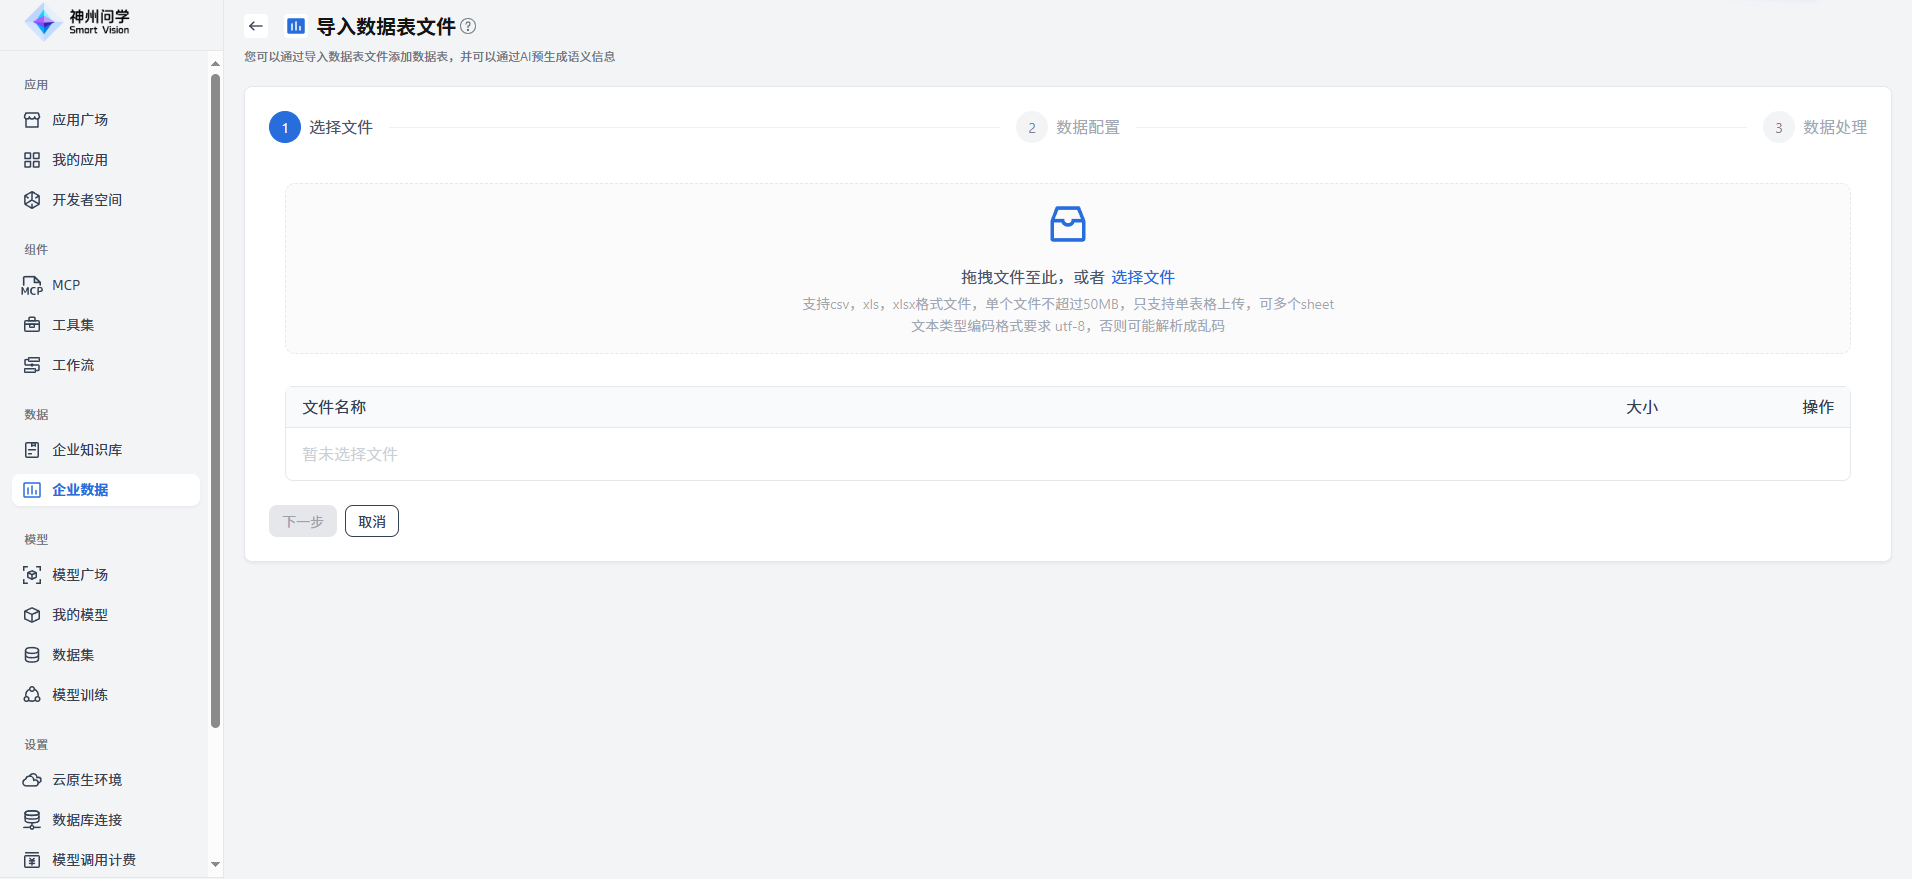Go to 企业知识库 menu item
1912x879 pixels.
[87, 450]
